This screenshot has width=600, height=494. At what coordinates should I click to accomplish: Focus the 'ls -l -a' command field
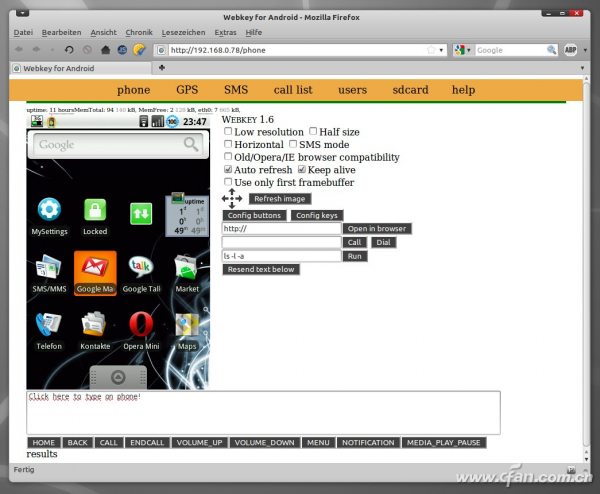click(281, 256)
